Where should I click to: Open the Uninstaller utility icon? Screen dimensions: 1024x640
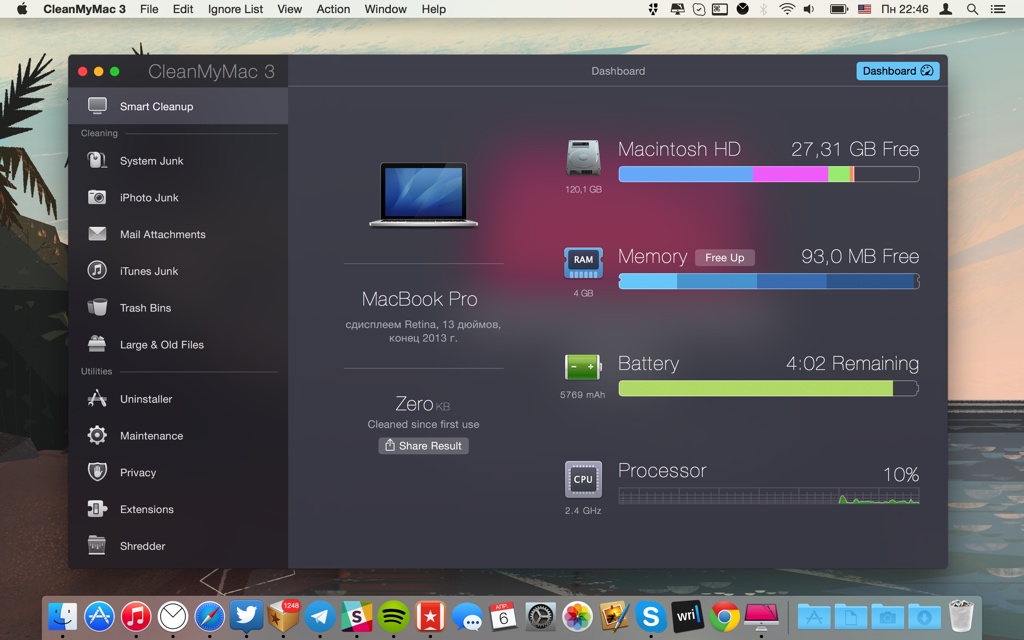pyautogui.click(x=97, y=398)
